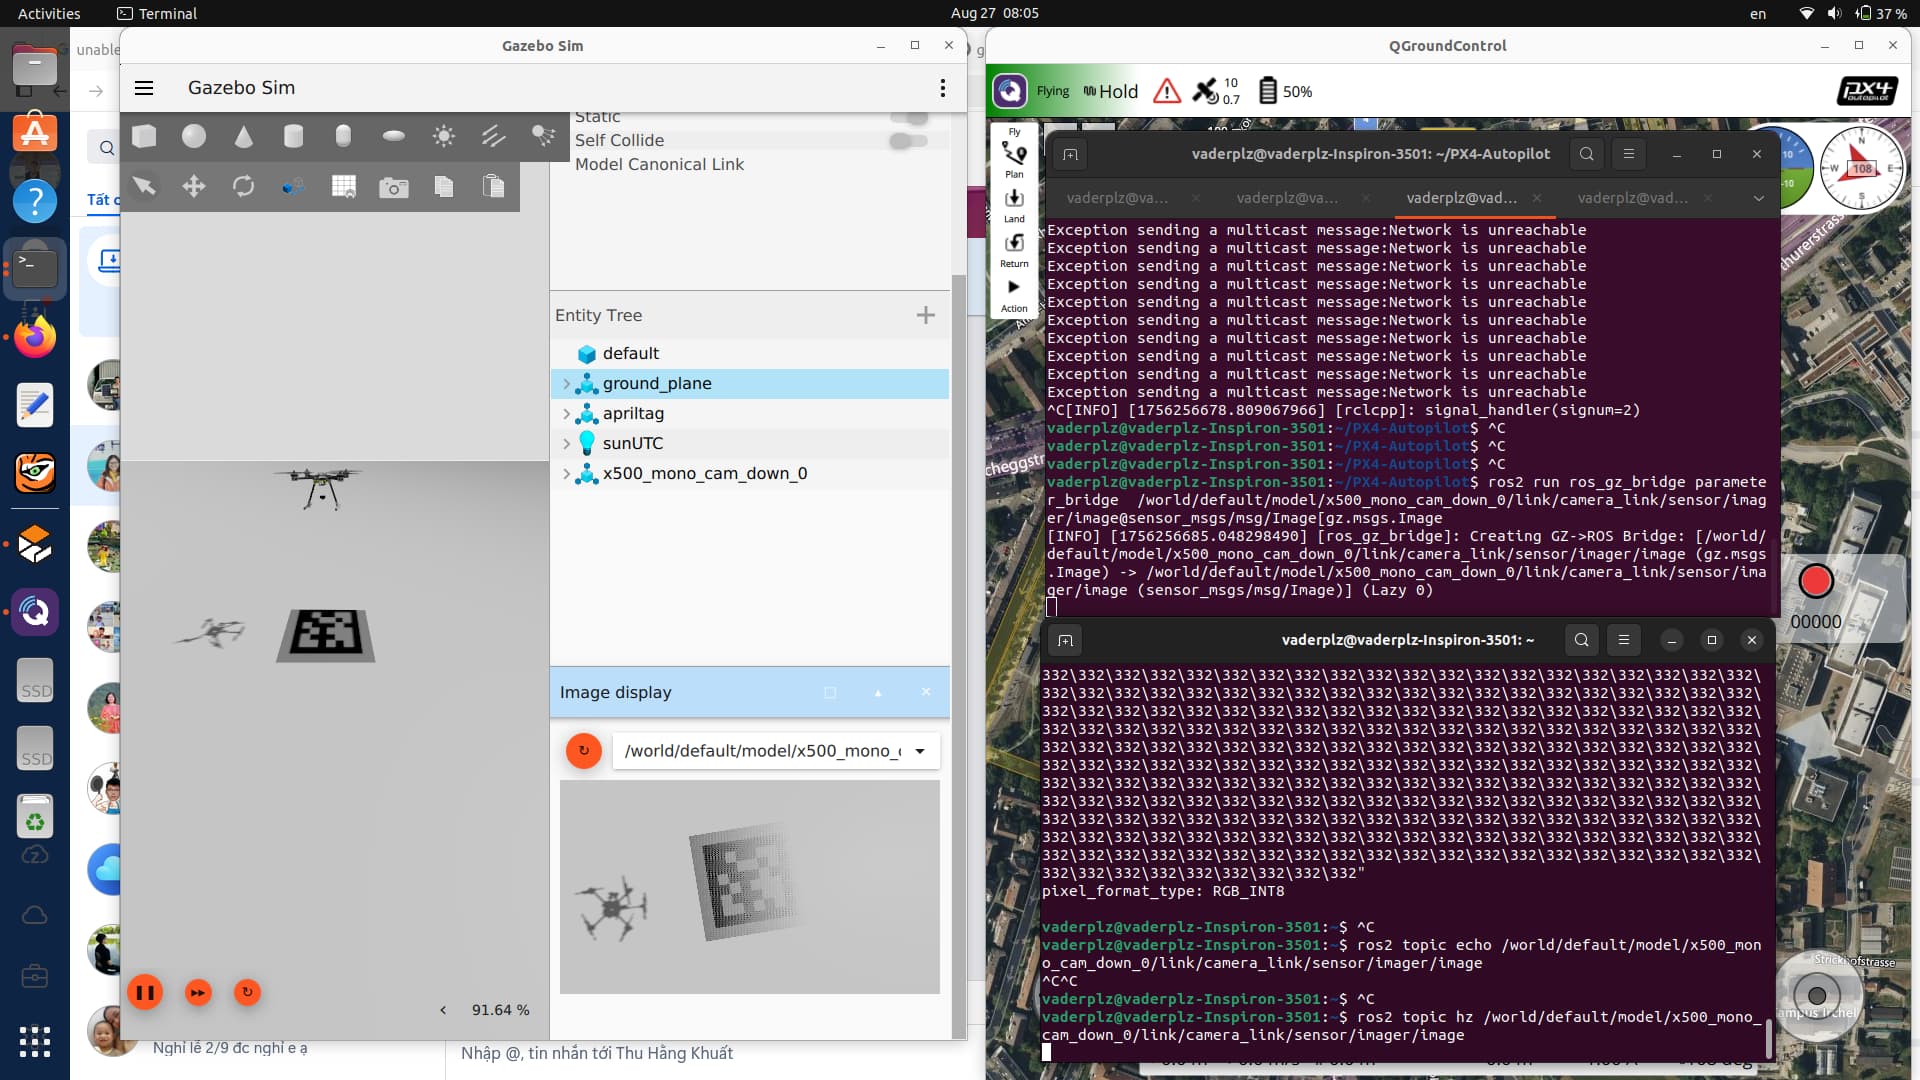Open the Gazebo hamburger menu
The image size is (1920, 1080).
click(144, 88)
